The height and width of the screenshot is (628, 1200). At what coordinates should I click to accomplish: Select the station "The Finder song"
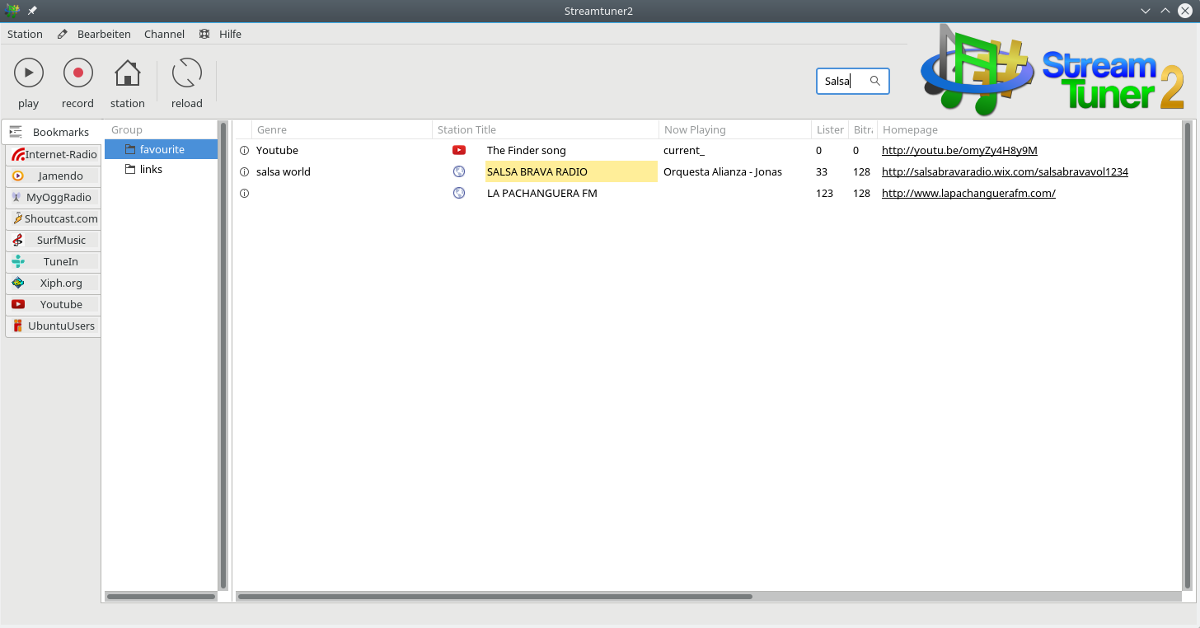point(526,150)
